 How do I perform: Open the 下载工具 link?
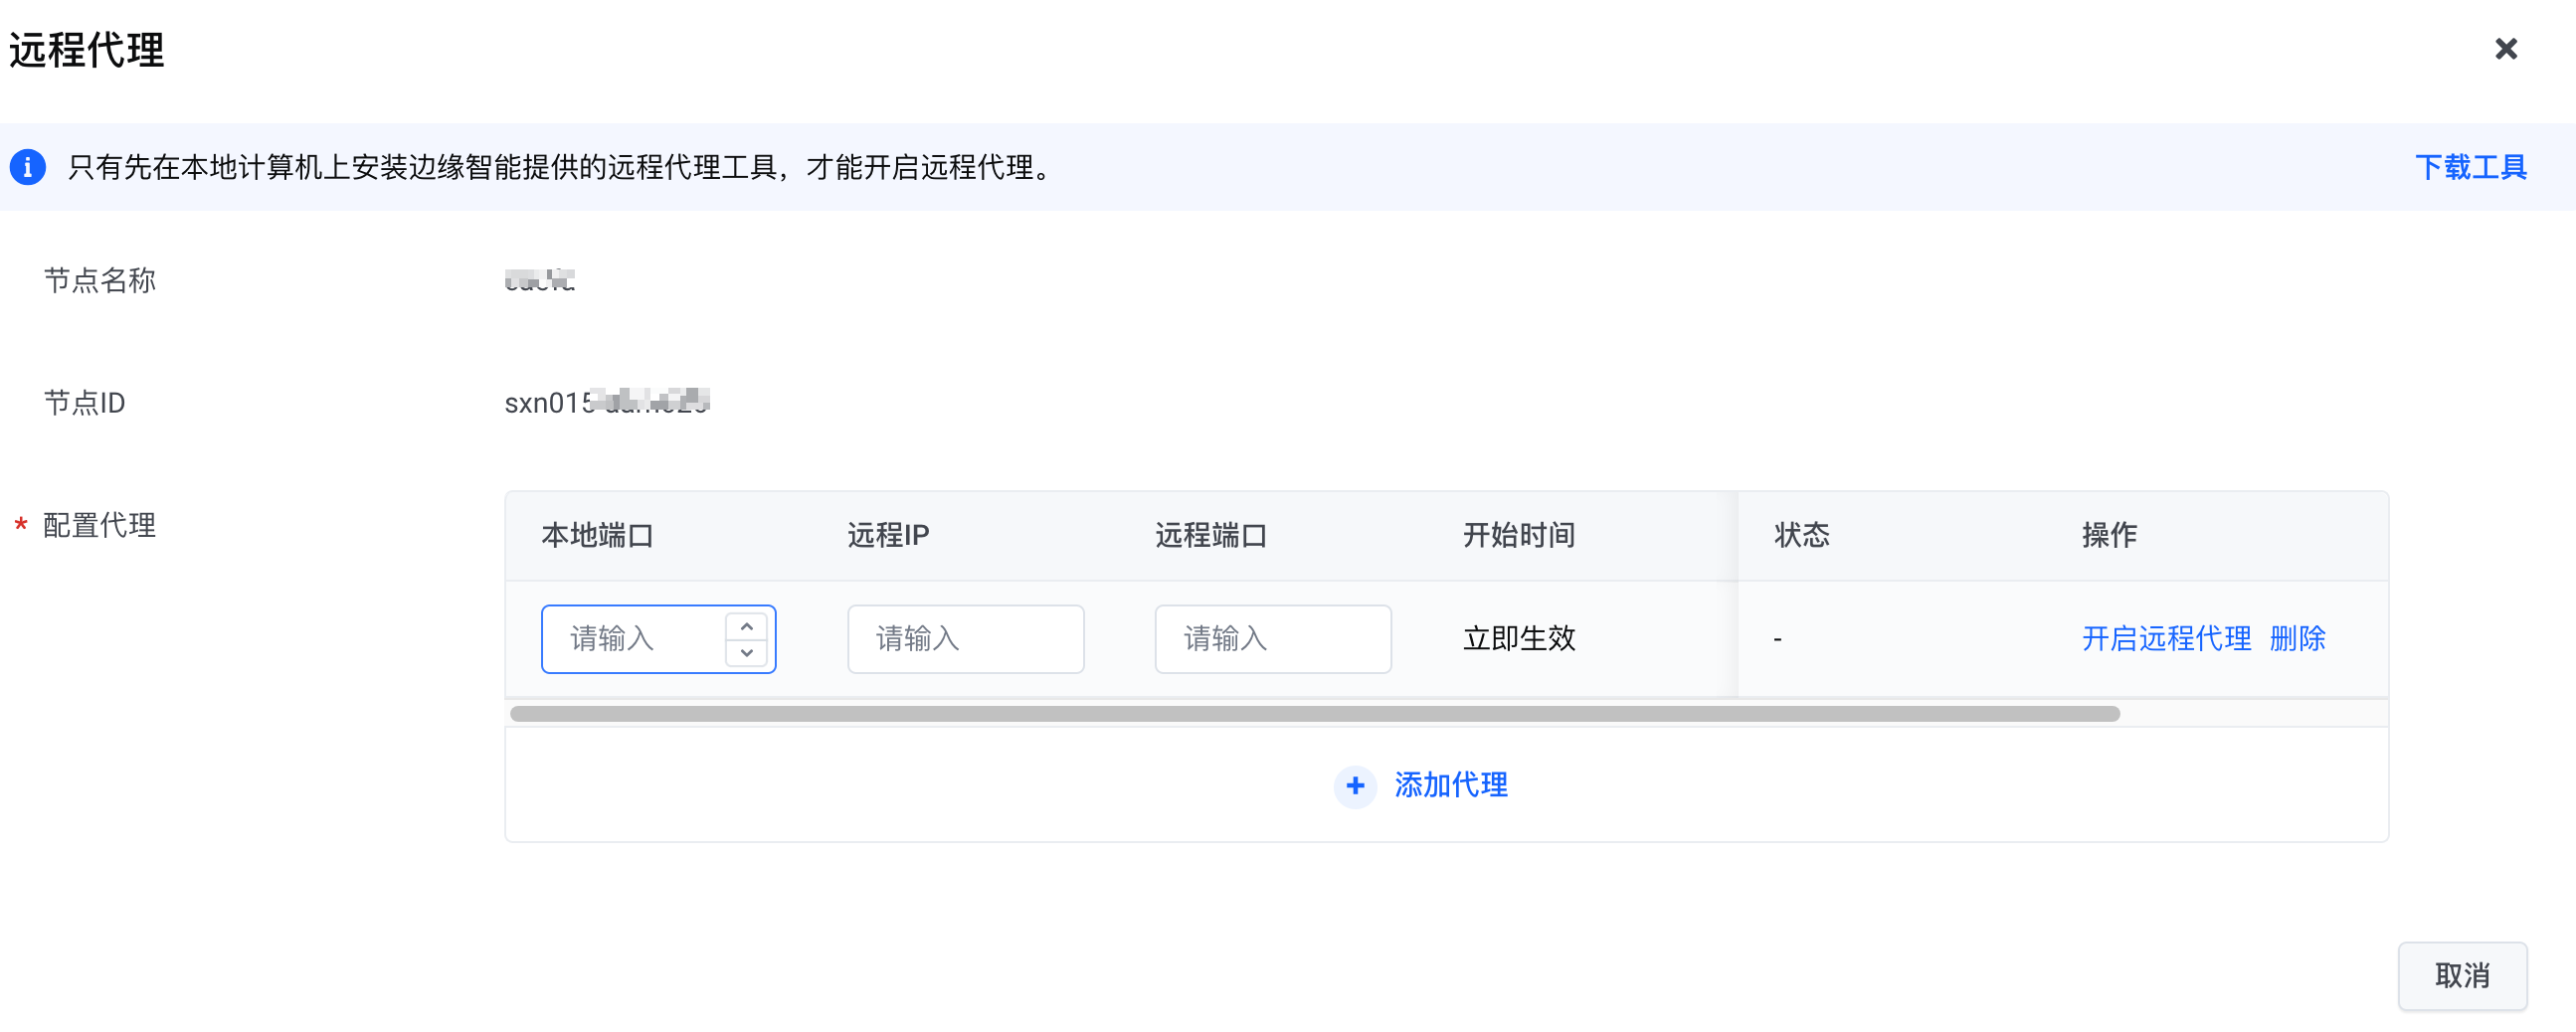(2471, 167)
